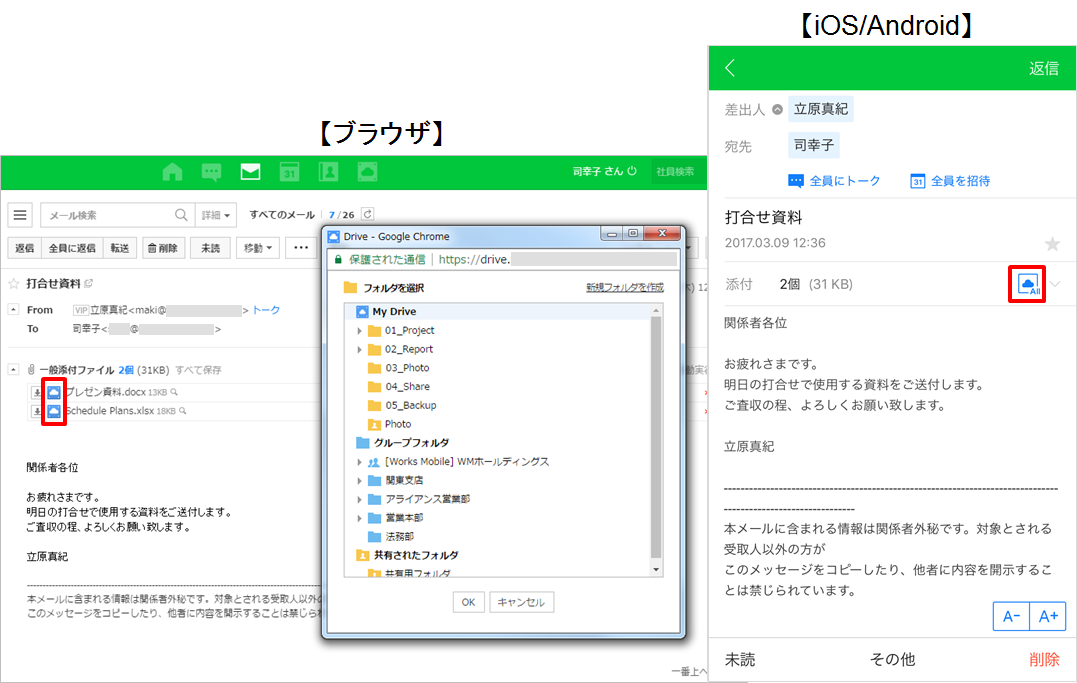Click the OK button in Drive dialog
The width and height of the screenshot is (1077, 683).
468,602
